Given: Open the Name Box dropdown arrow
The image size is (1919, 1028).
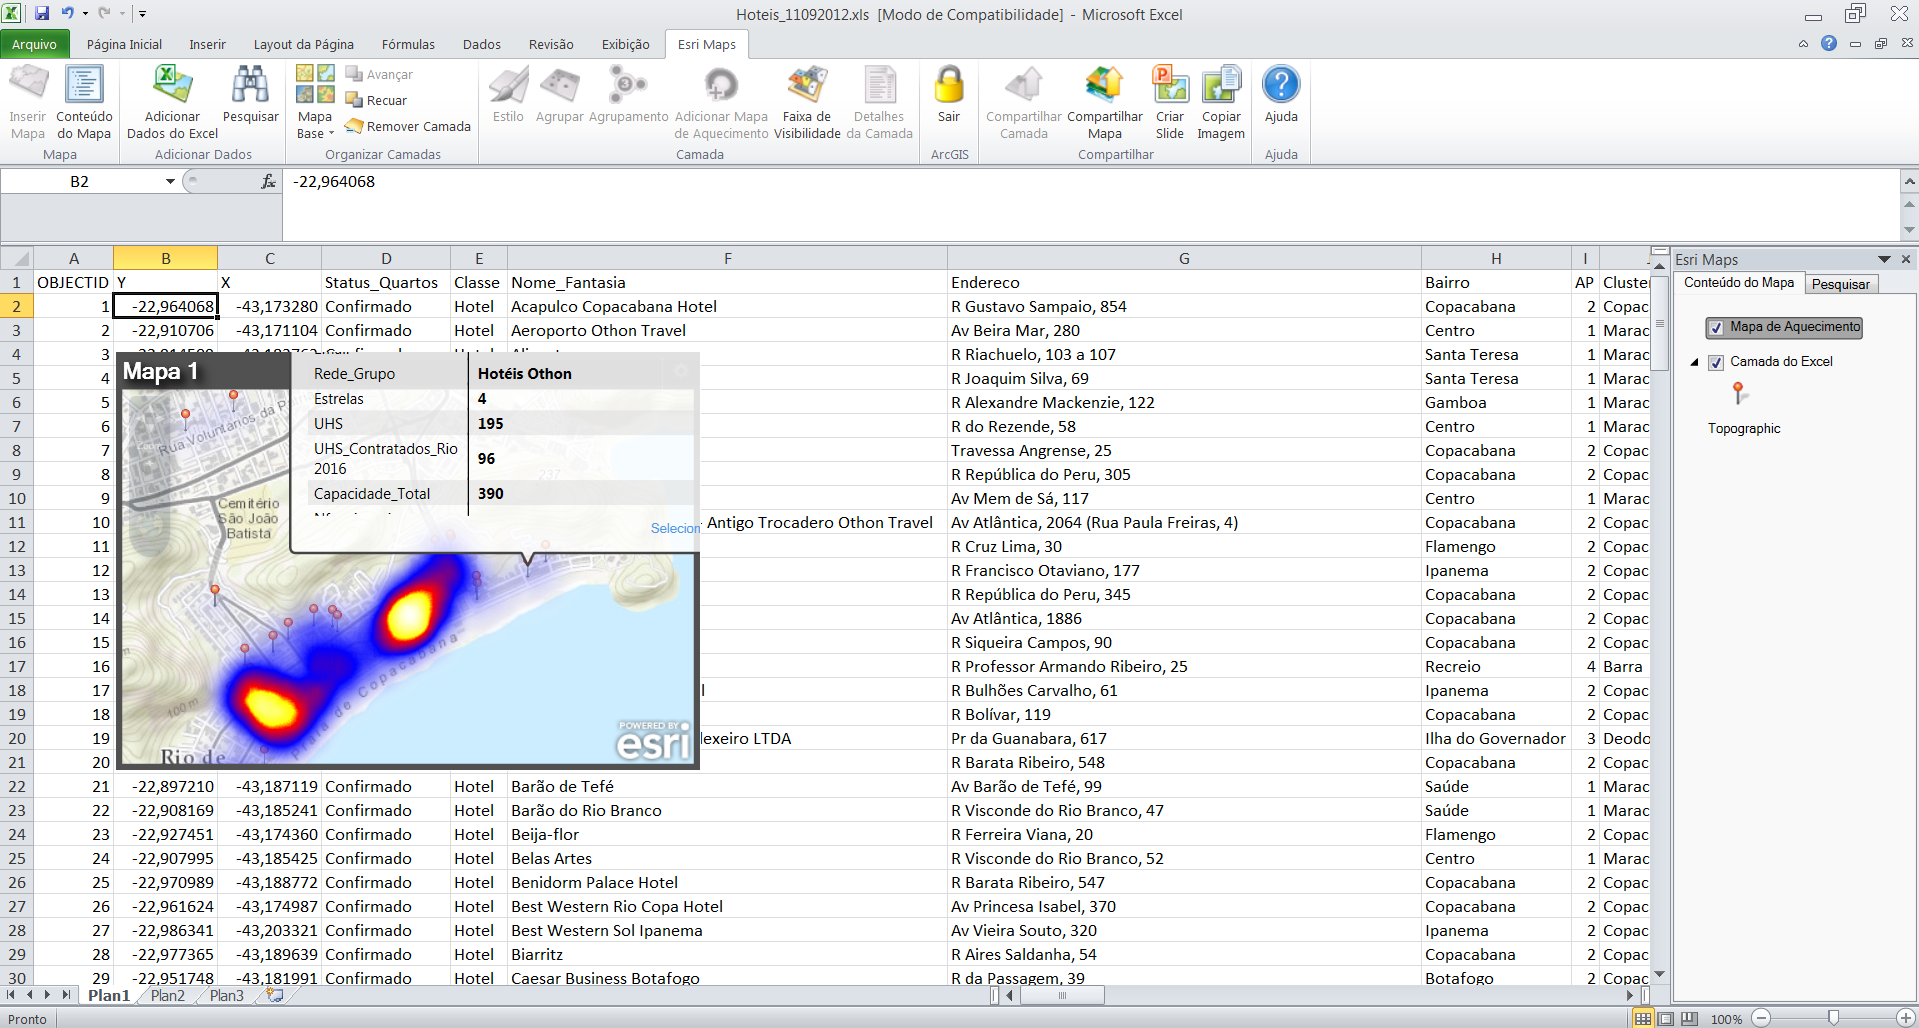Looking at the screenshot, I should pyautogui.click(x=170, y=181).
